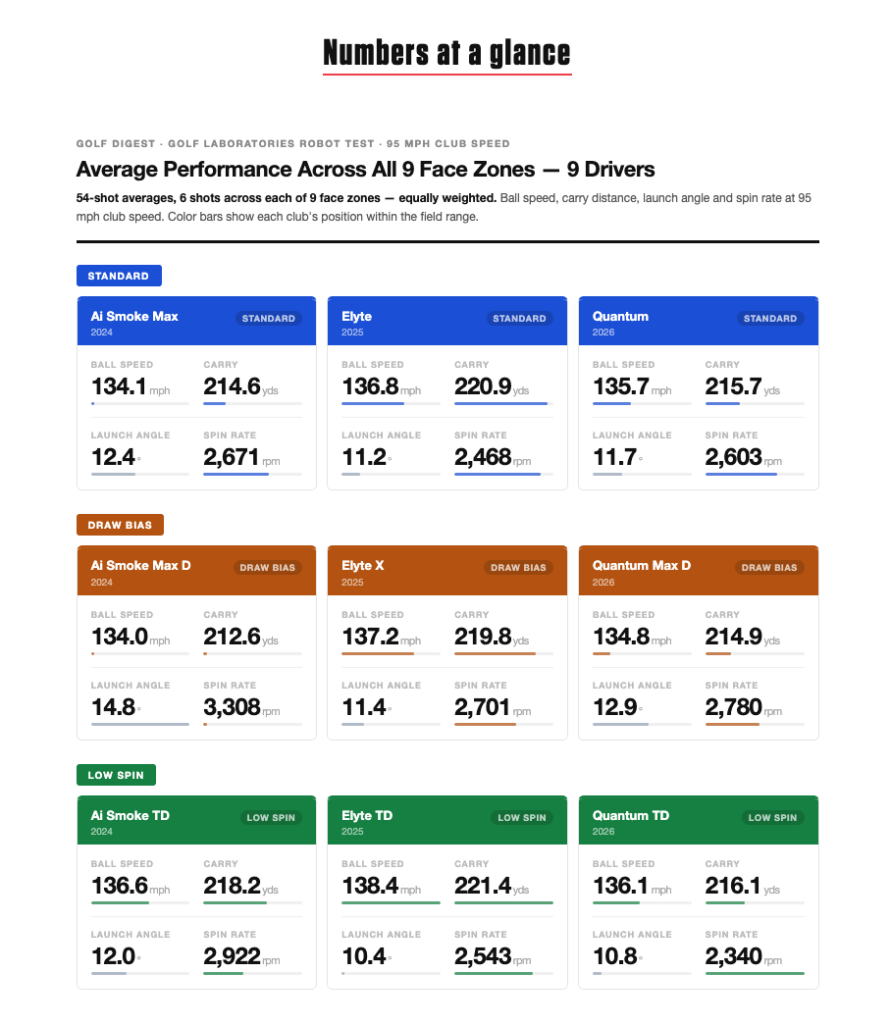Click the "Numbers at a glance" heading
This screenshot has width=891, height=1024.
tap(446, 53)
